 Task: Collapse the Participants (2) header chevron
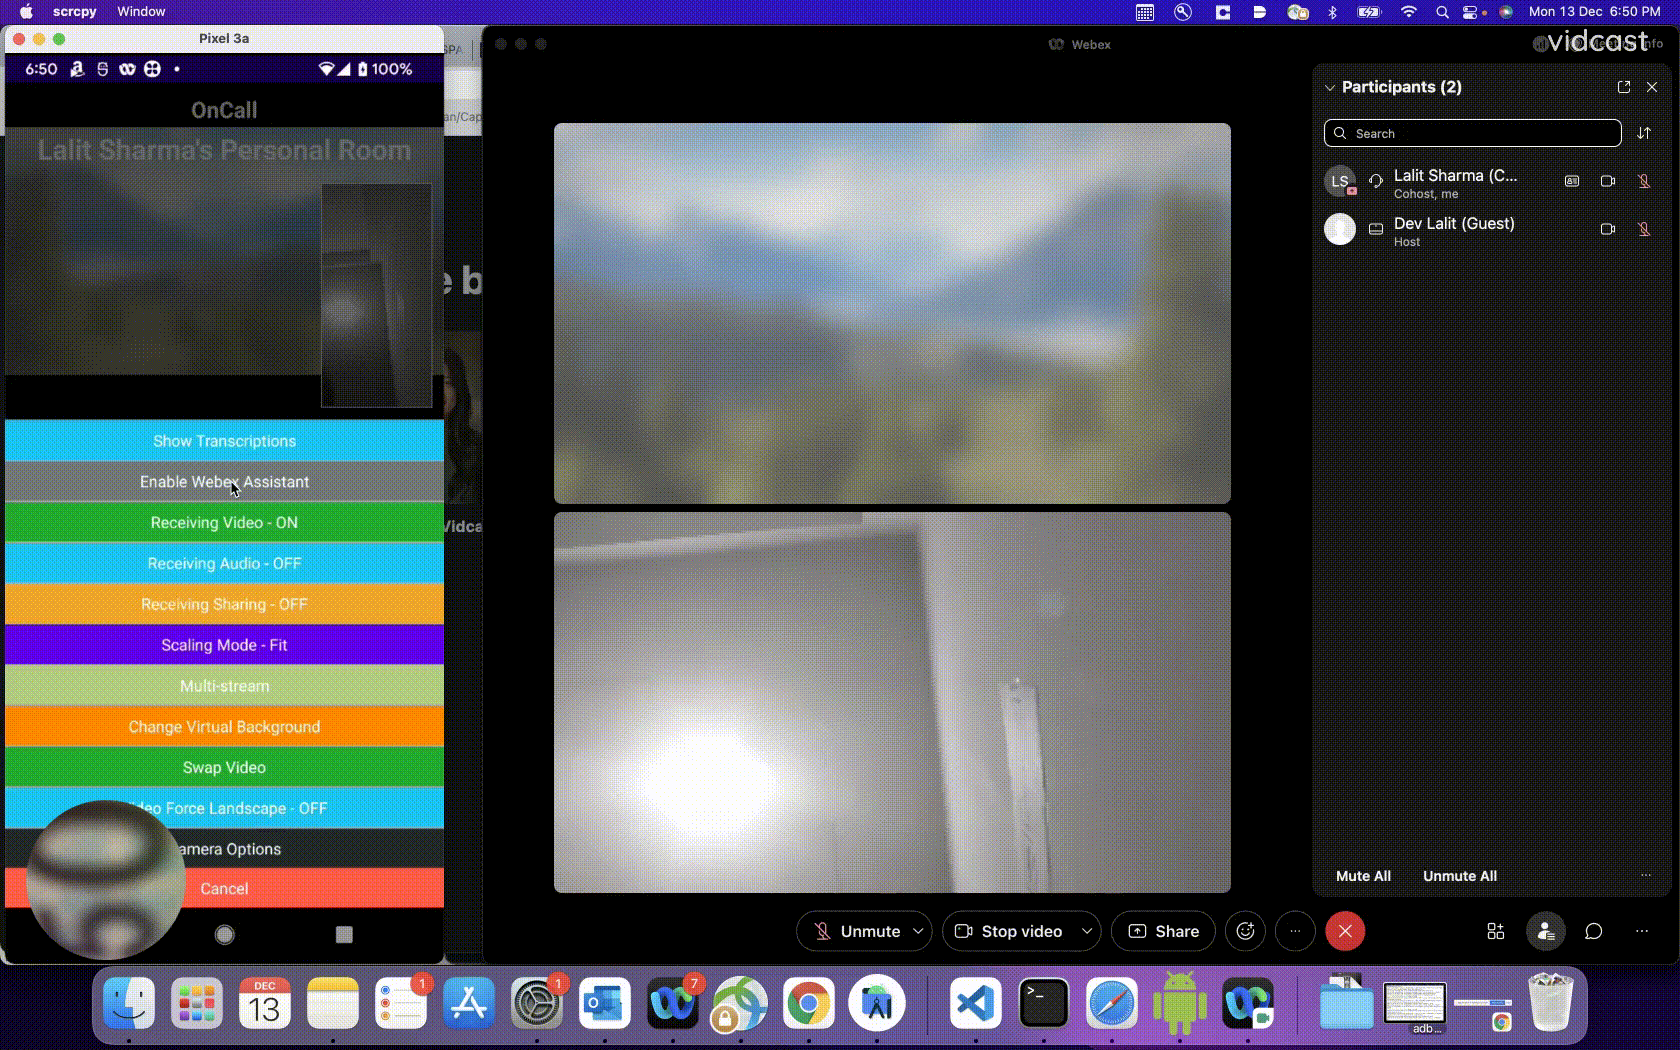point(1330,88)
